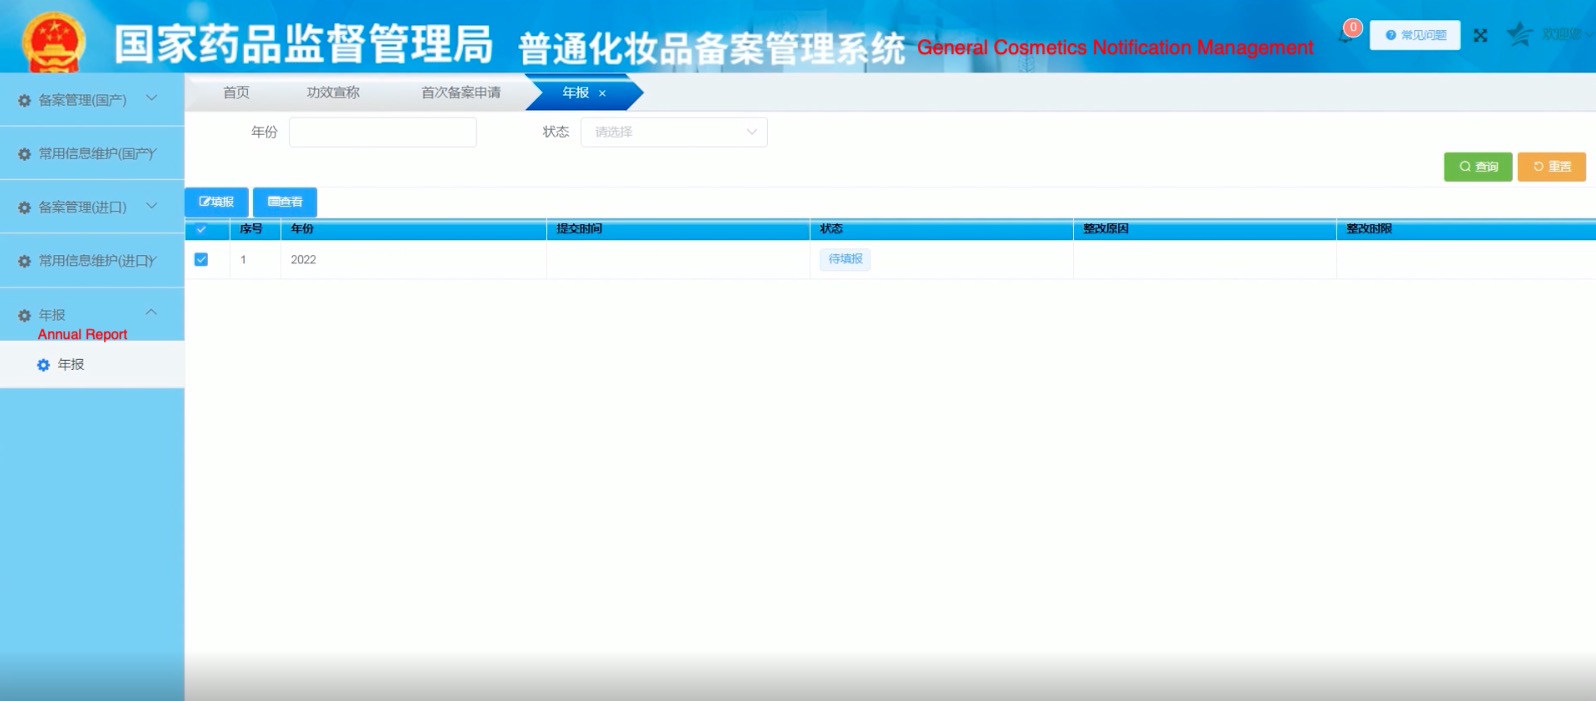Click the gear icon beside the 年报 parent menu
This screenshot has height=701, width=1596.
point(25,315)
